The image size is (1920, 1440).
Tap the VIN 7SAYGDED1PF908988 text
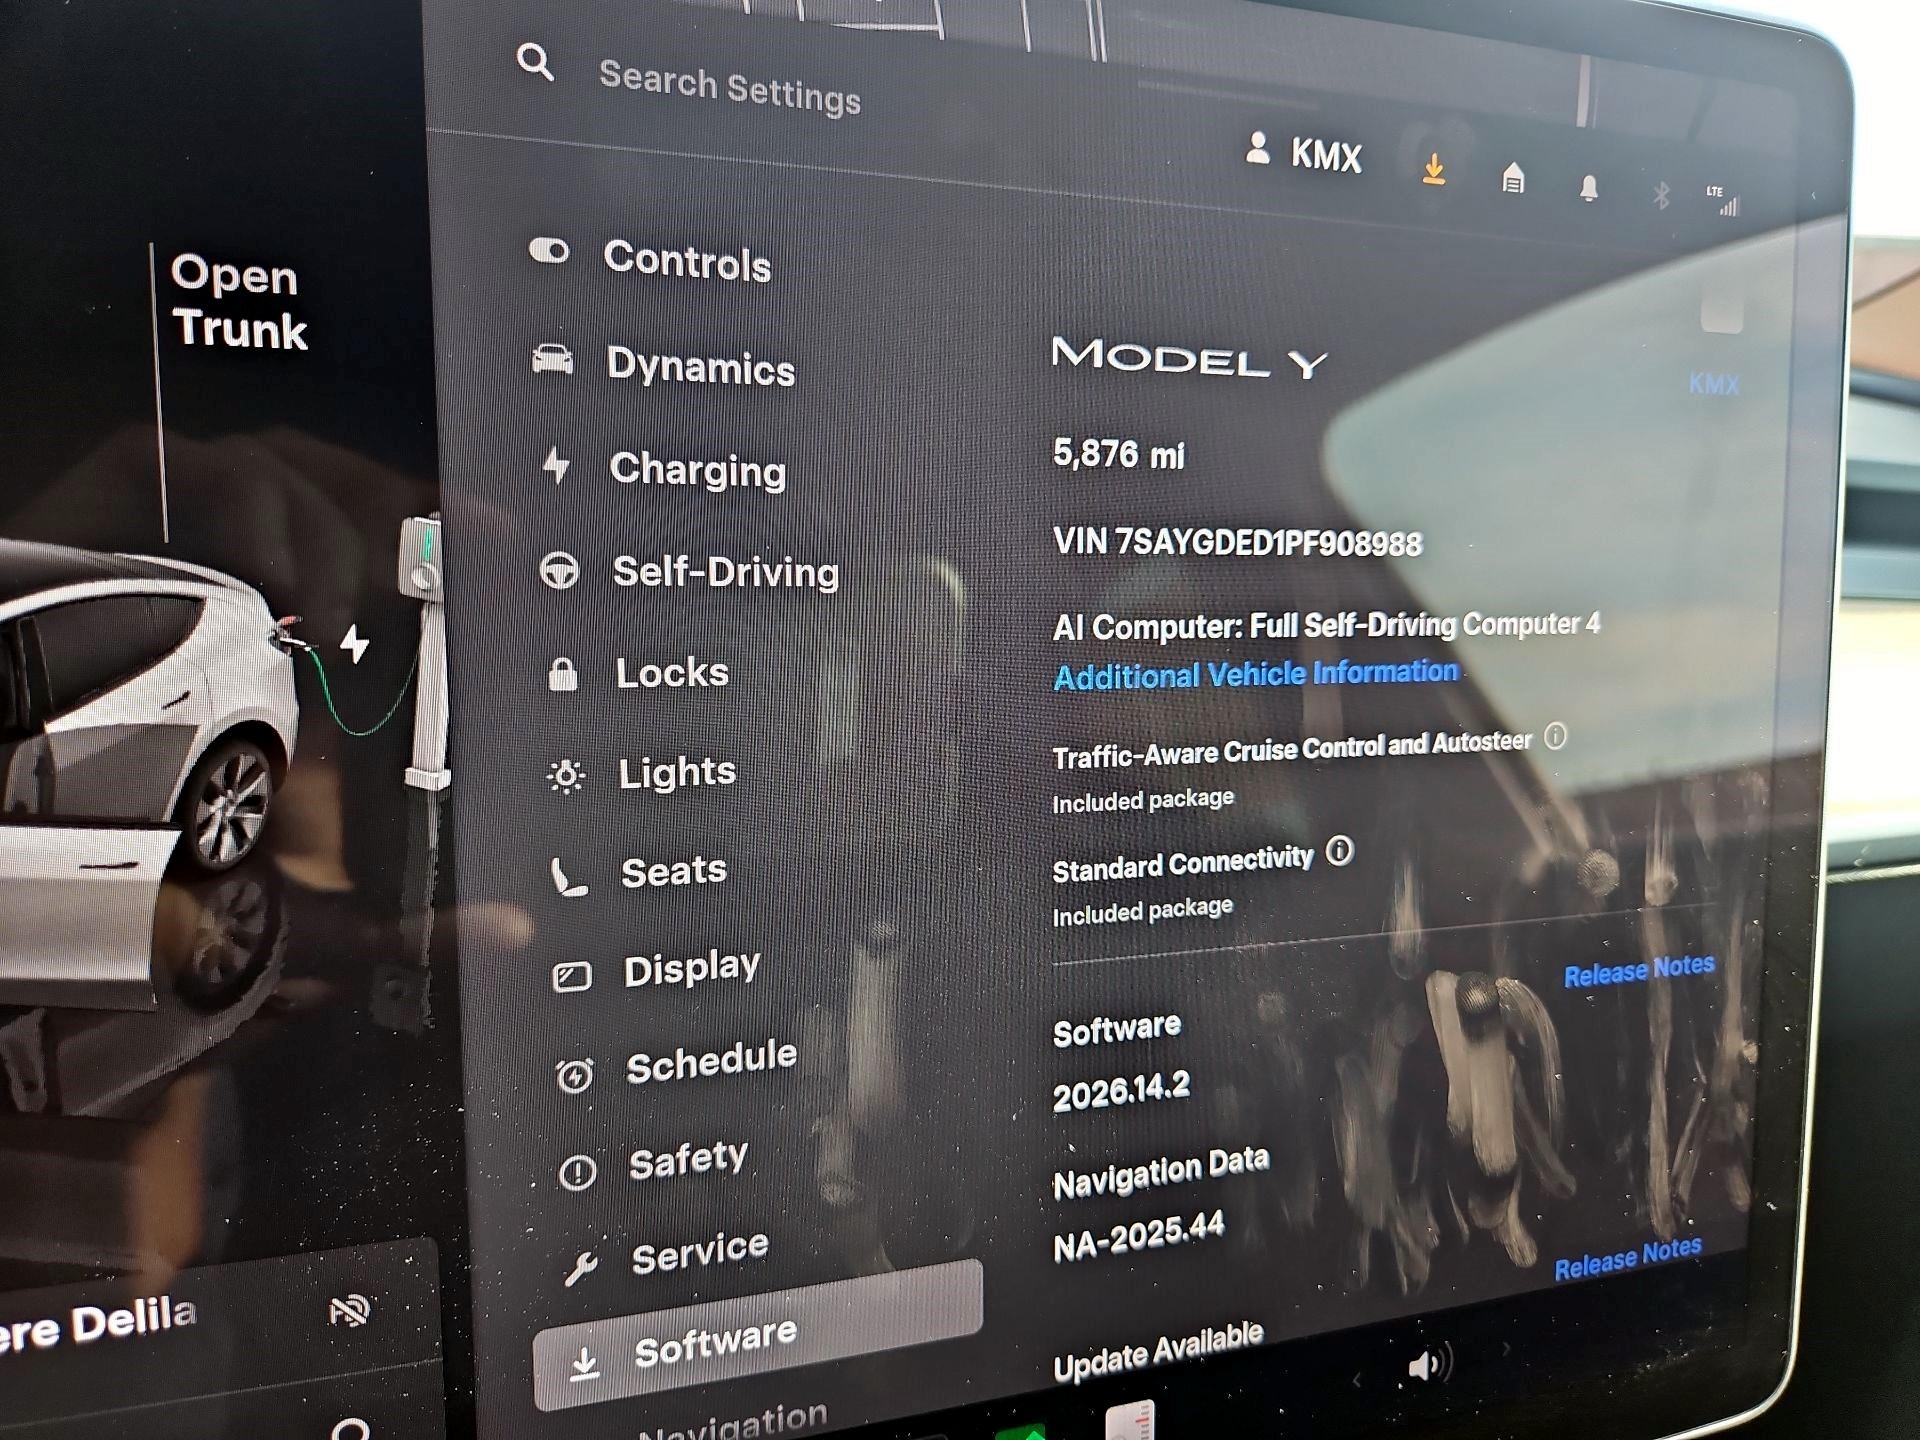pyautogui.click(x=1238, y=542)
